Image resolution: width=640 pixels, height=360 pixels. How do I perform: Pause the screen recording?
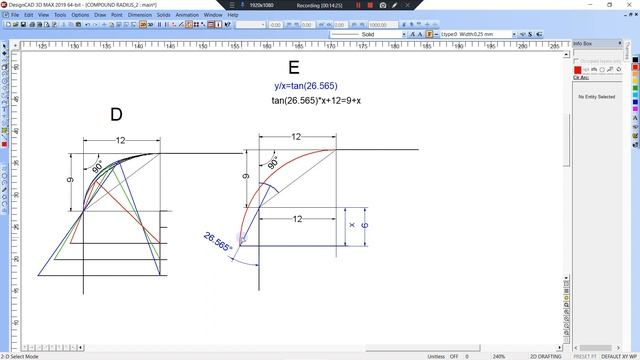click(358, 5)
